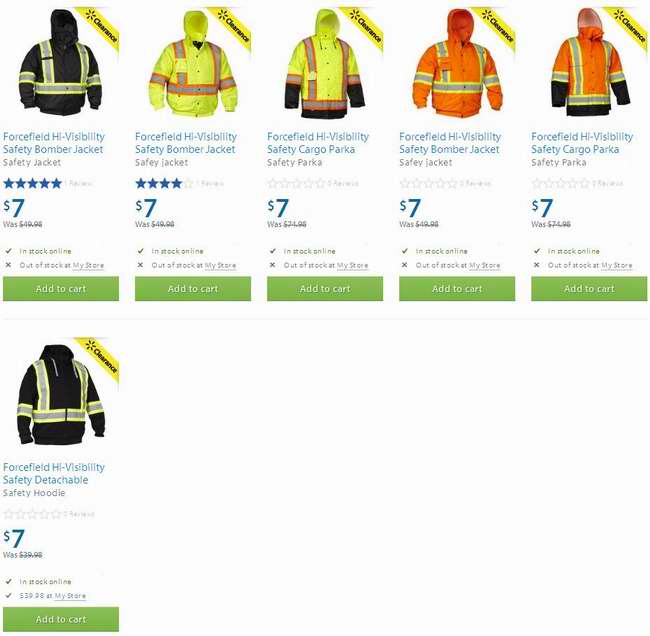Screen dimensions: 650x636
Task: Click the empty star rating of yellow cargo parka
Action: click(x=296, y=183)
